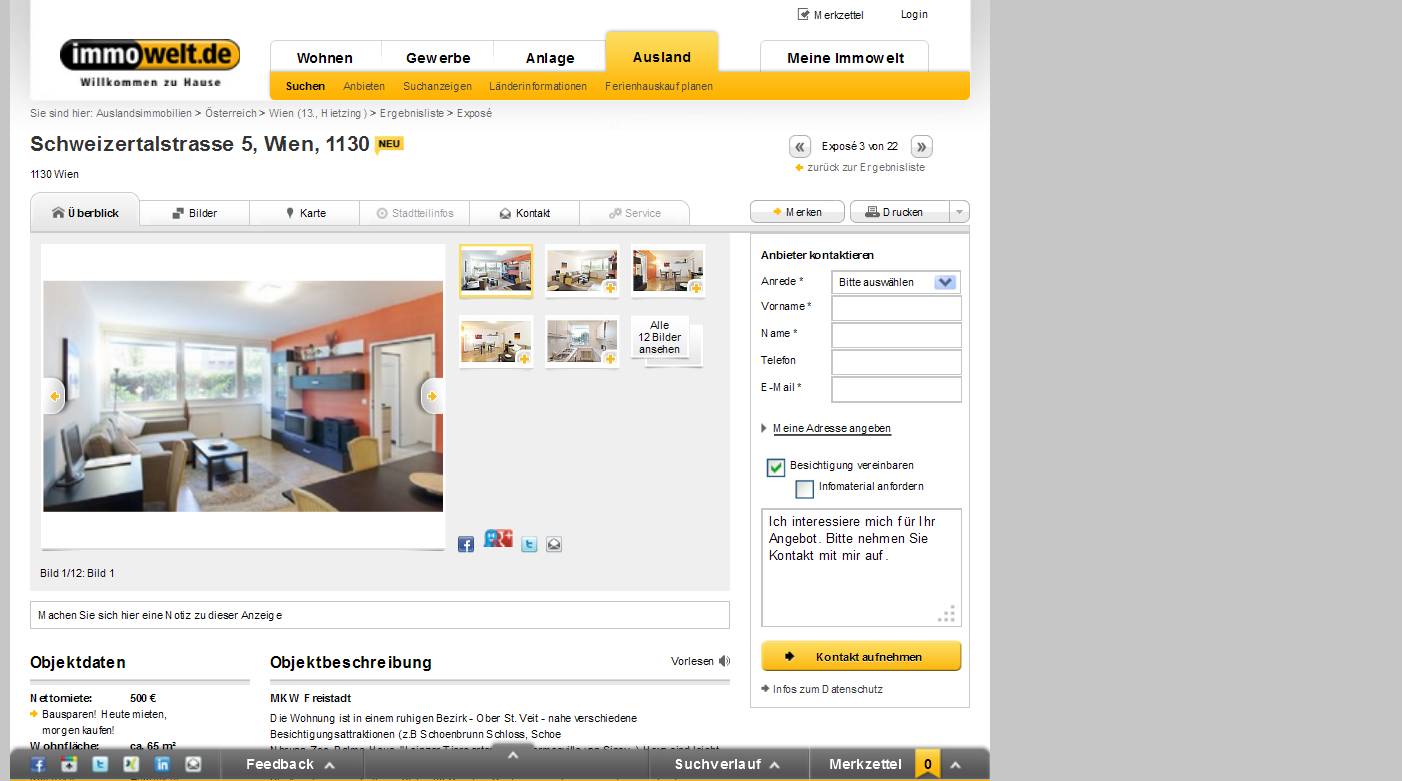Open the Gewerbe menu

pos(437,57)
